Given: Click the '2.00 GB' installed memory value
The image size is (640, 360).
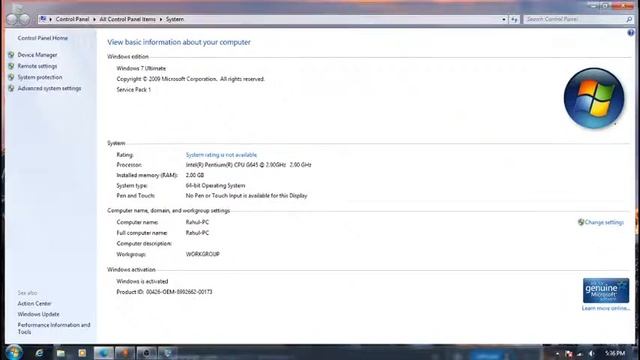Looking at the screenshot, I should click(x=195, y=175).
